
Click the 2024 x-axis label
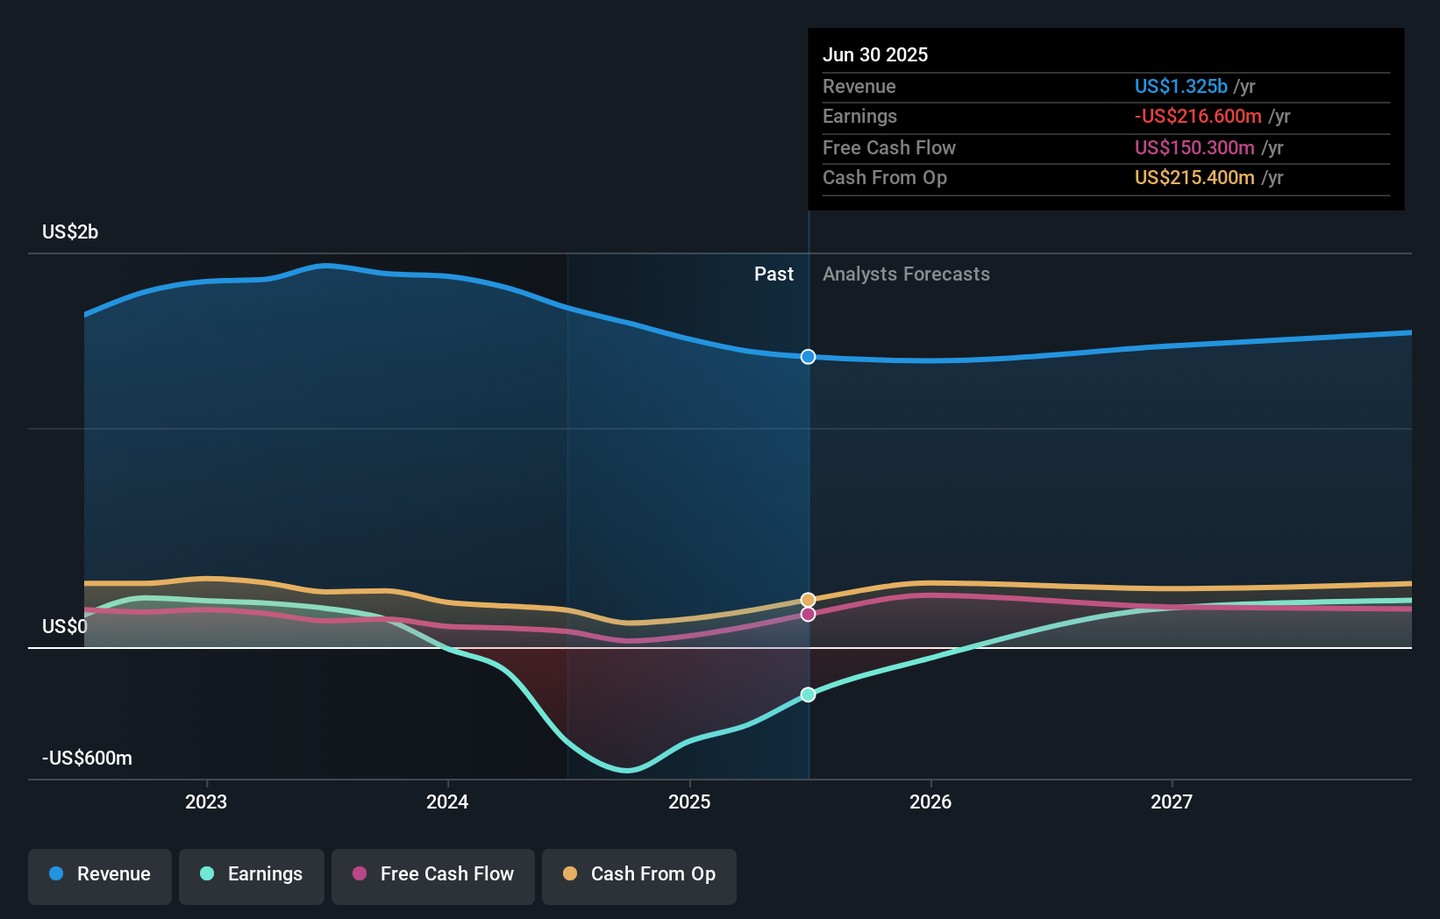point(447,802)
